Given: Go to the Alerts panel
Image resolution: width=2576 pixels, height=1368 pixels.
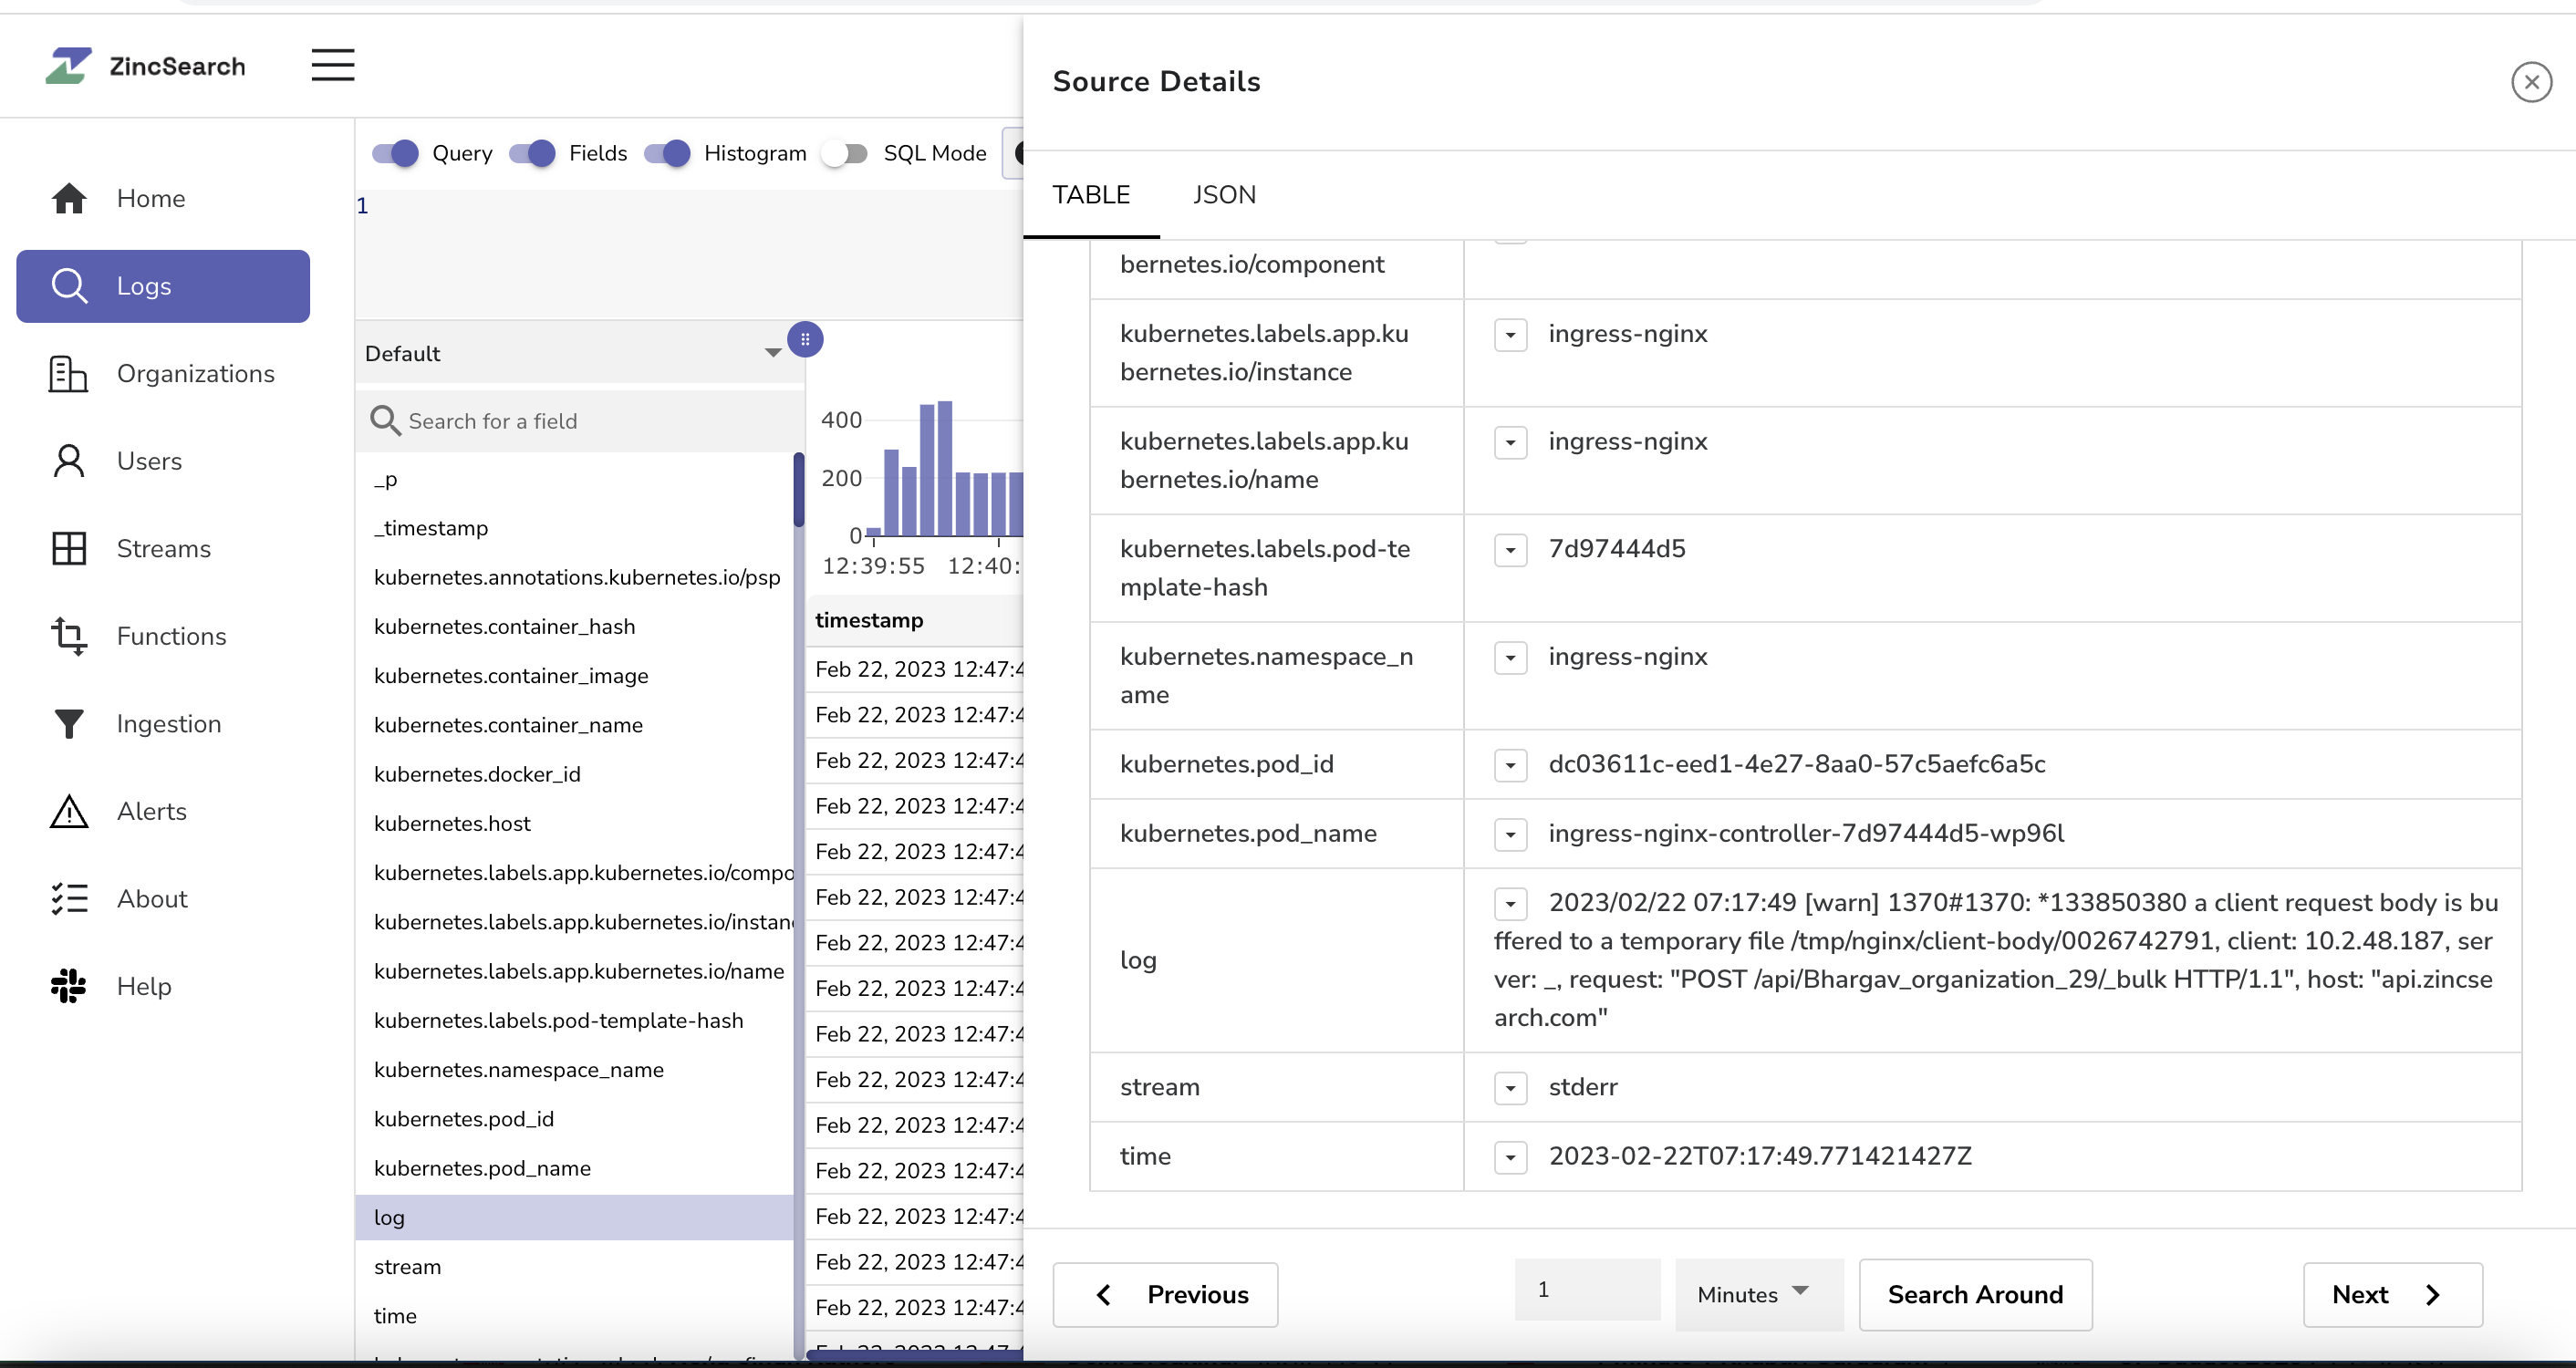Looking at the screenshot, I should (152, 812).
